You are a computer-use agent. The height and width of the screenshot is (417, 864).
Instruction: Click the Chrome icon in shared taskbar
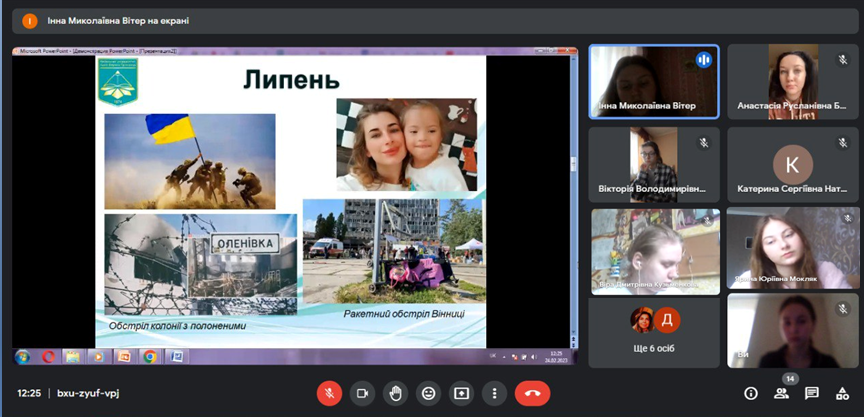point(149,356)
